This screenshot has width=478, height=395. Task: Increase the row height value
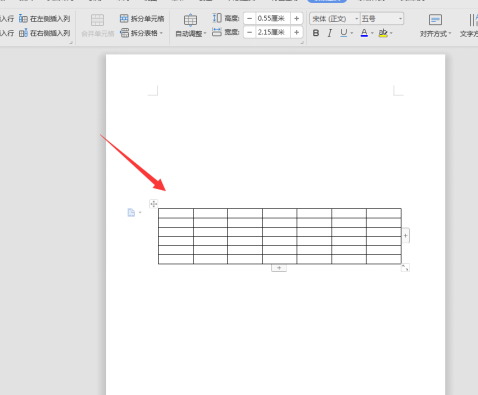pyautogui.click(x=296, y=18)
